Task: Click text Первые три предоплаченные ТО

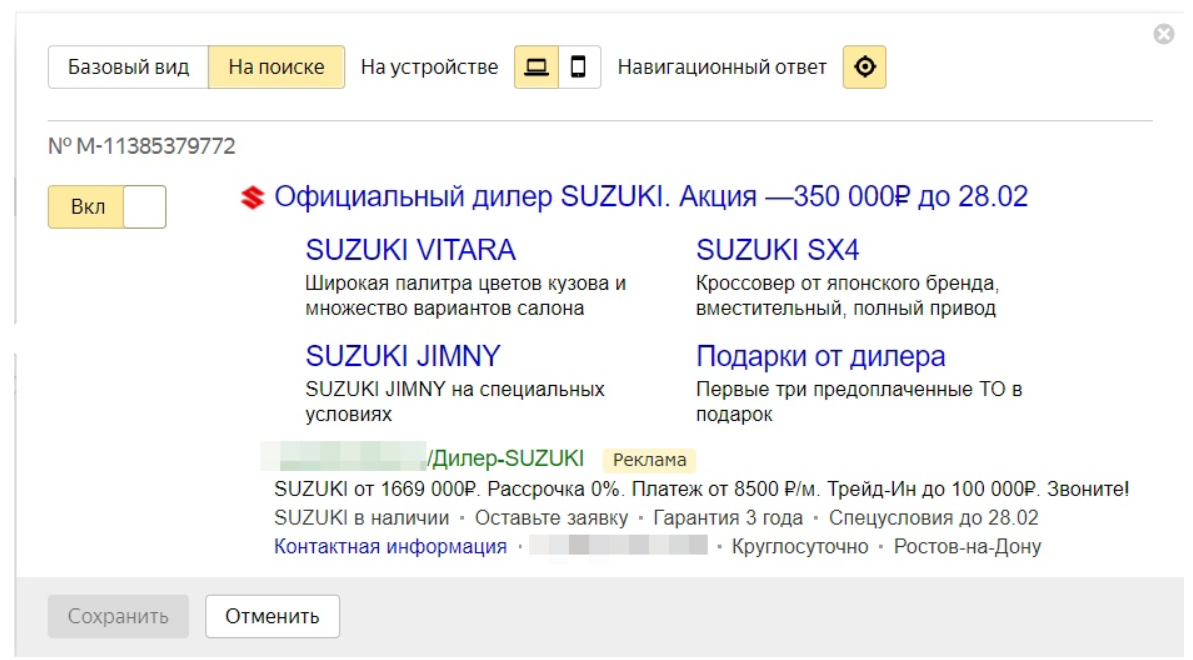Action: pyautogui.click(x=859, y=401)
